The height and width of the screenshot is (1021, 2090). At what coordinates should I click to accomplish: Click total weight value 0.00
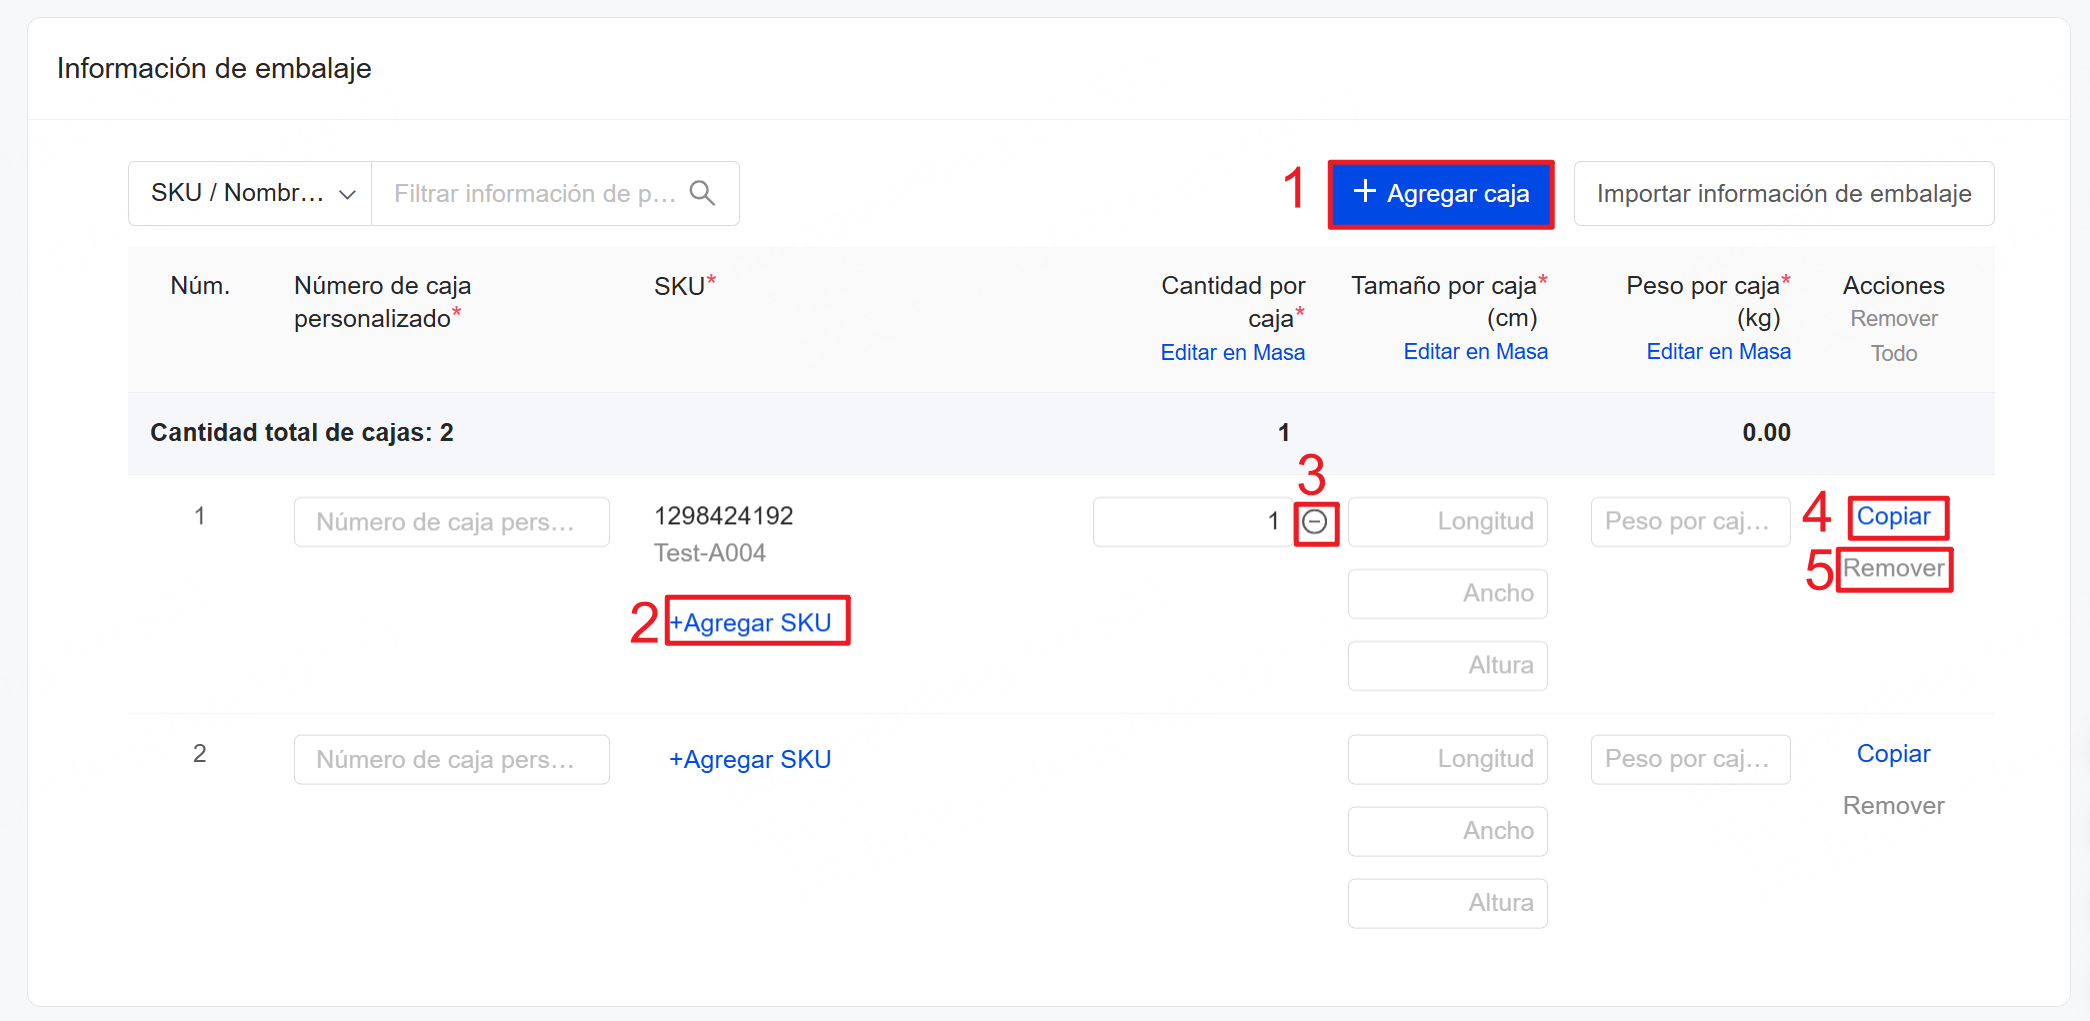(1766, 433)
